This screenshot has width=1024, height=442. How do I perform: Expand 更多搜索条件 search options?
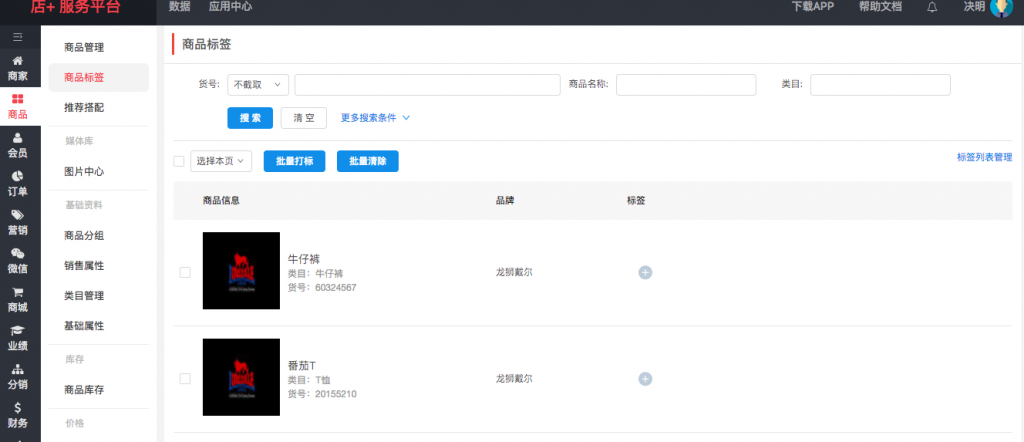point(375,118)
